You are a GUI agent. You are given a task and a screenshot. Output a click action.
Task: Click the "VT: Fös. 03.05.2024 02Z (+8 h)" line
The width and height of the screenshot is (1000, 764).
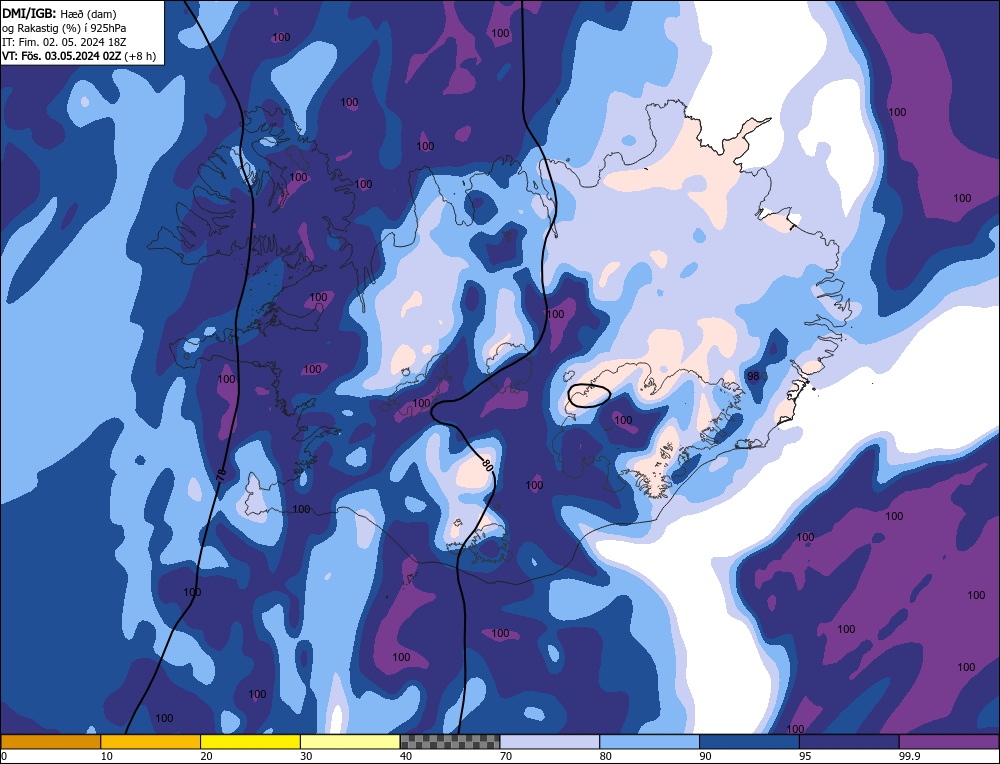tap(78, 56)
